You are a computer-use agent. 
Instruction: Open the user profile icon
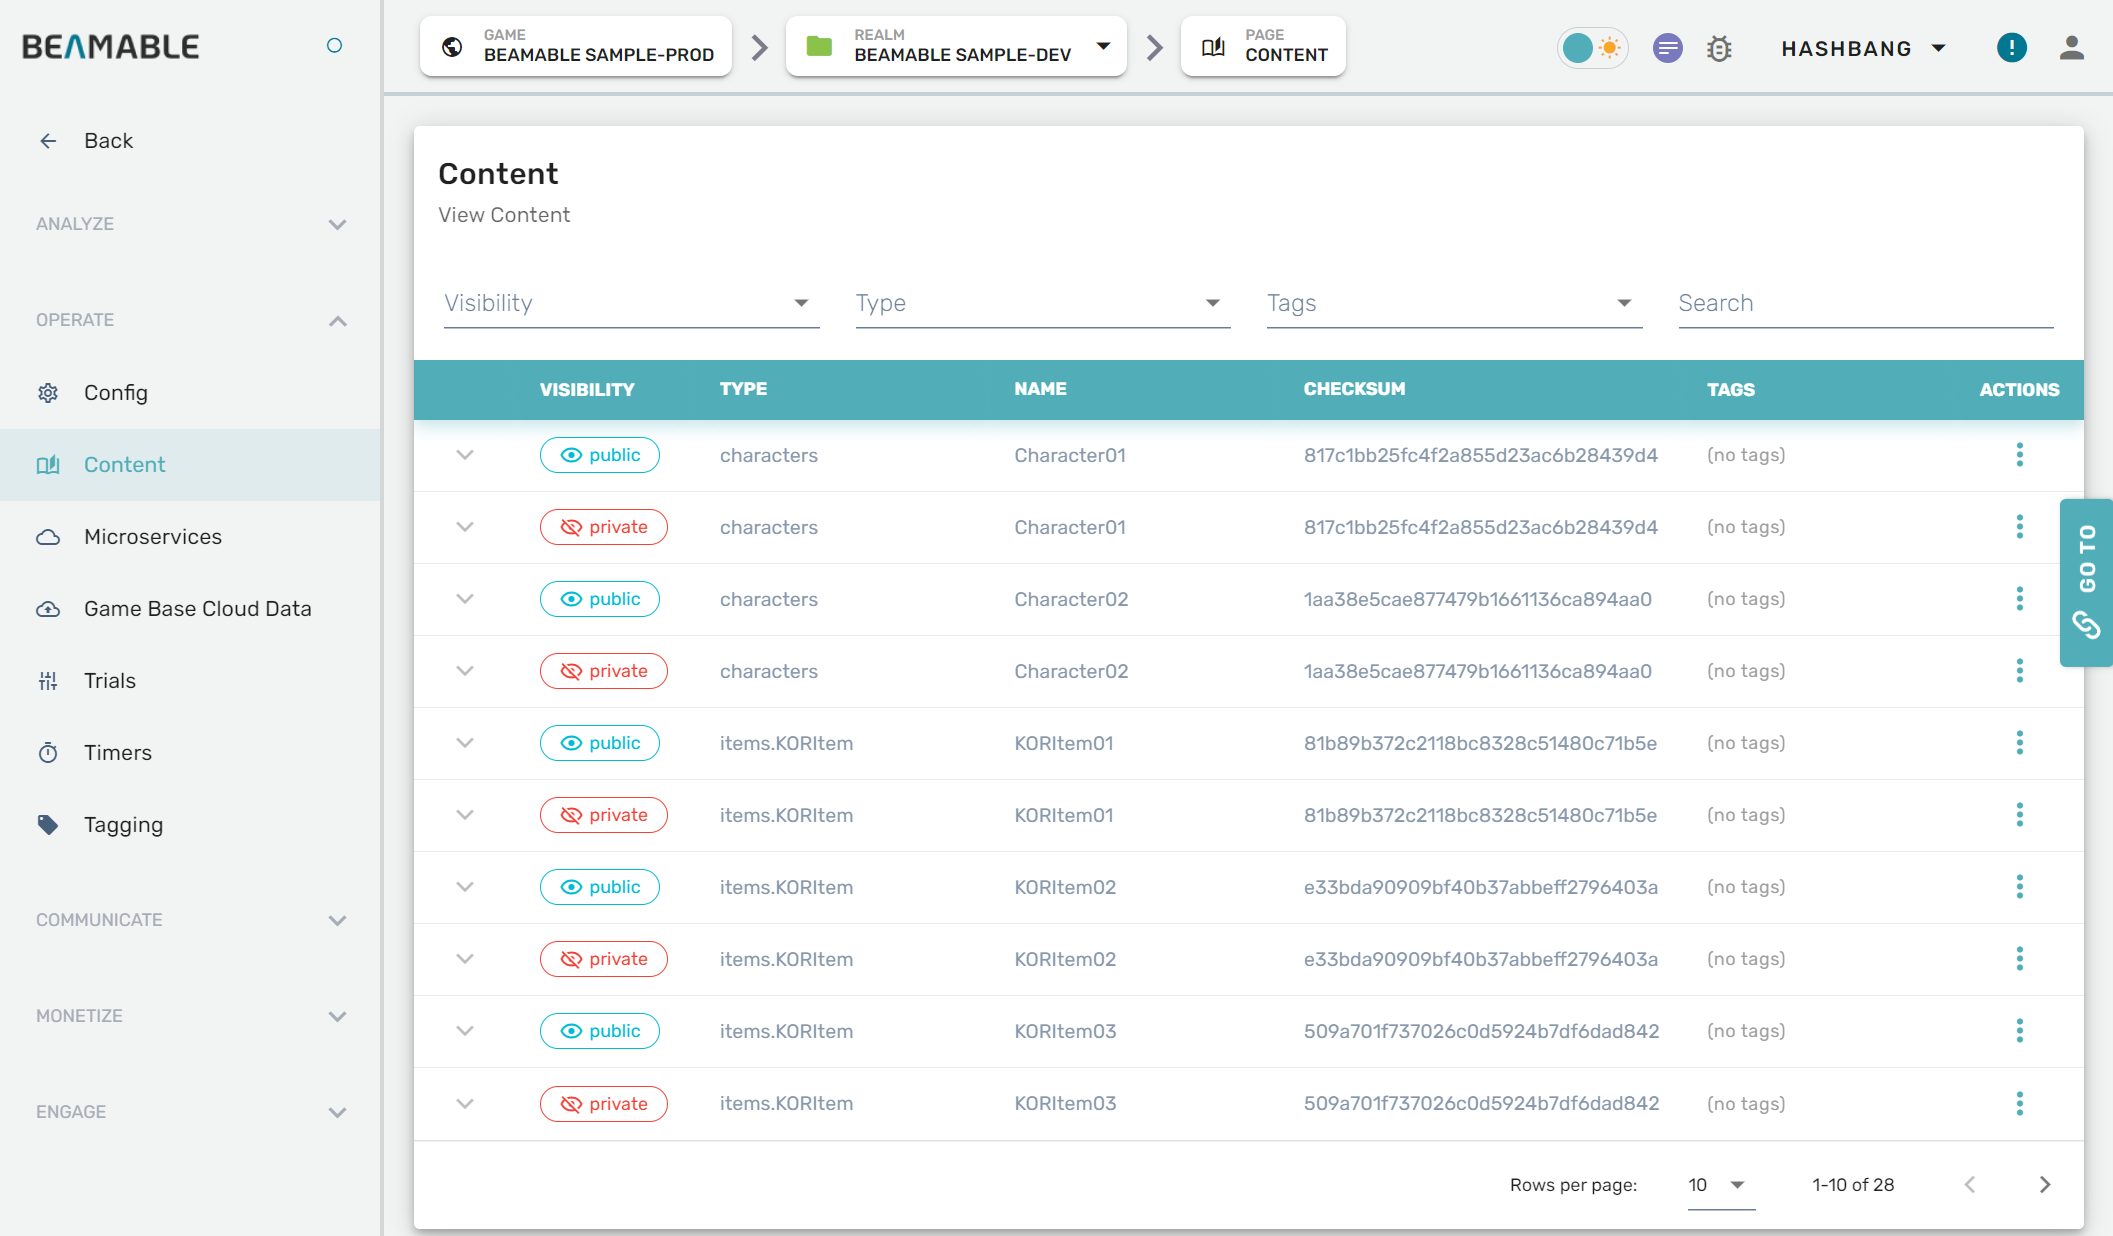coord(2071,48)
